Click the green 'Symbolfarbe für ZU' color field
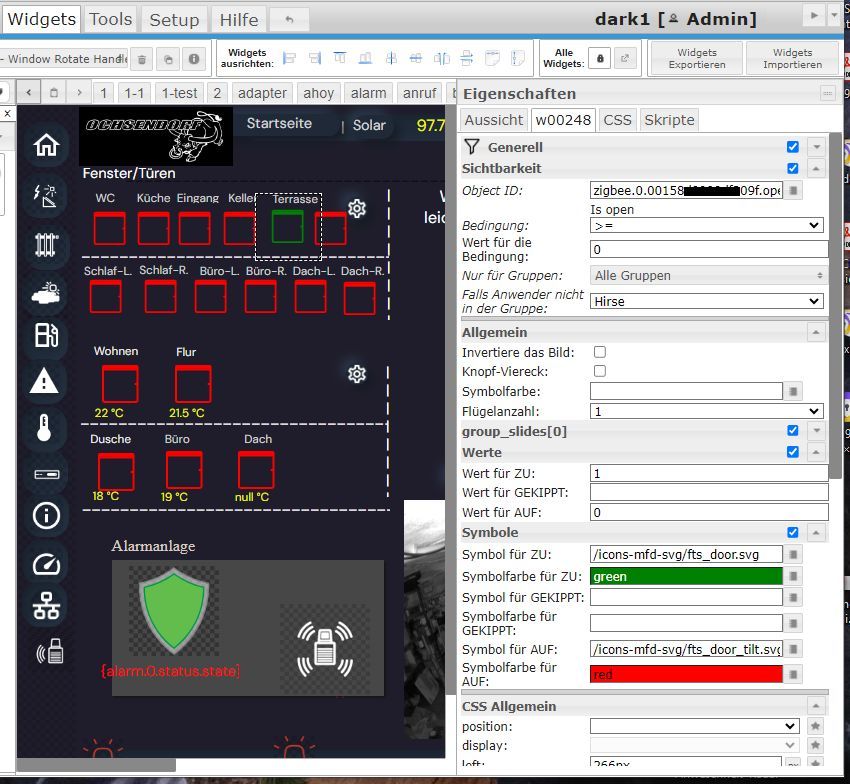Image resolution: width=850 pixels, height=784 pixels. [x=685, y=576]
